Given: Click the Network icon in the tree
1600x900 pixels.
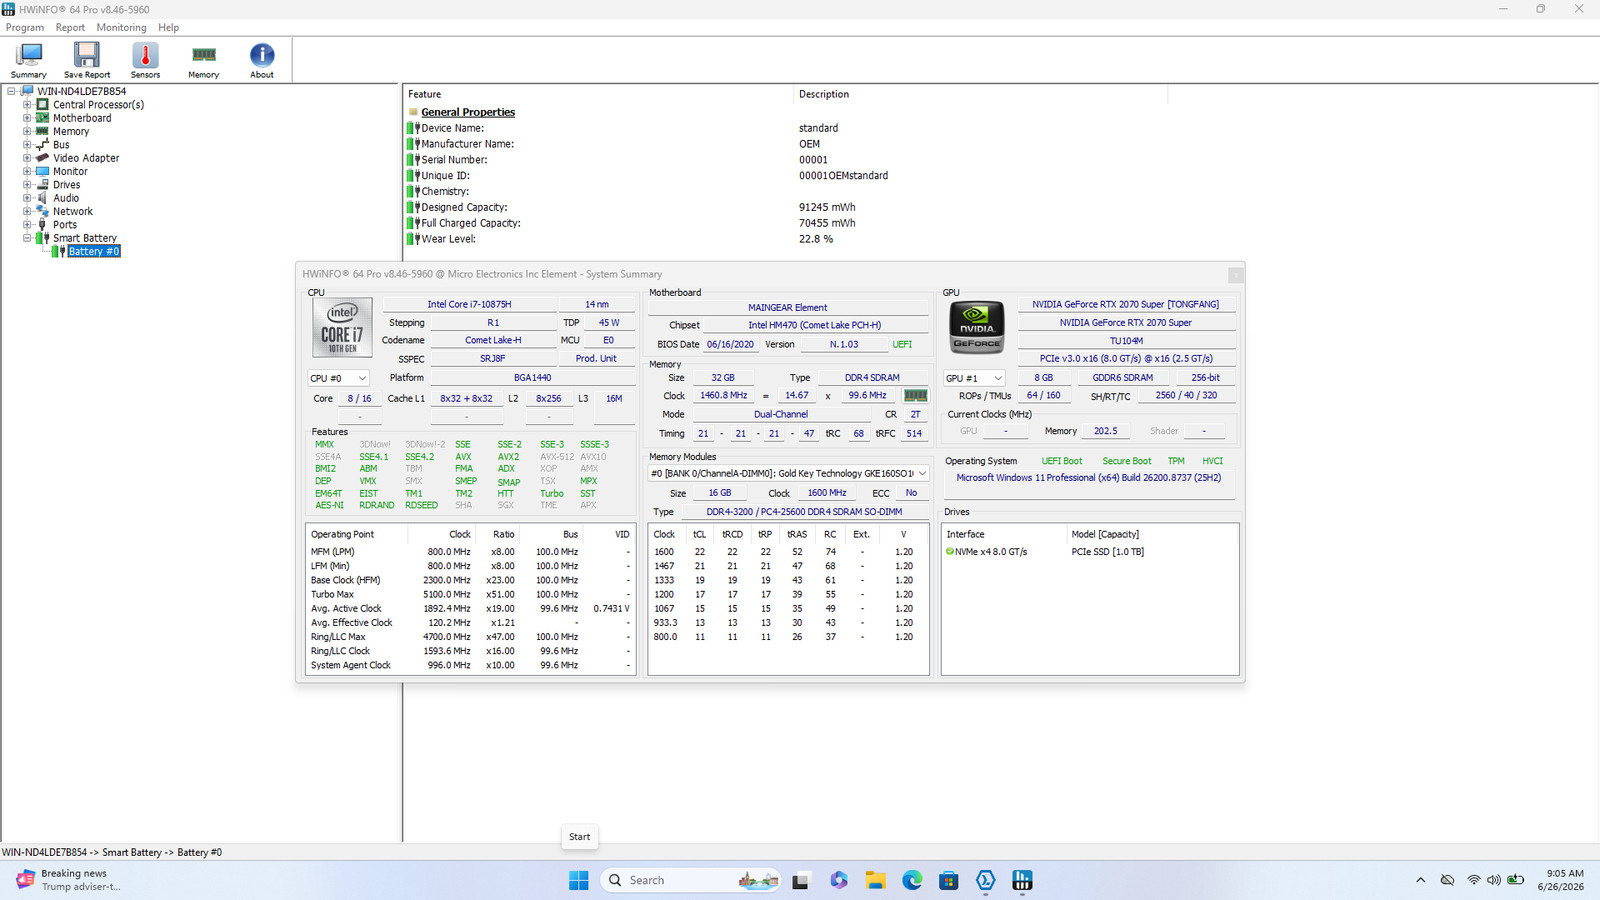Looking at the screenshot, I should tap(43, 211).
